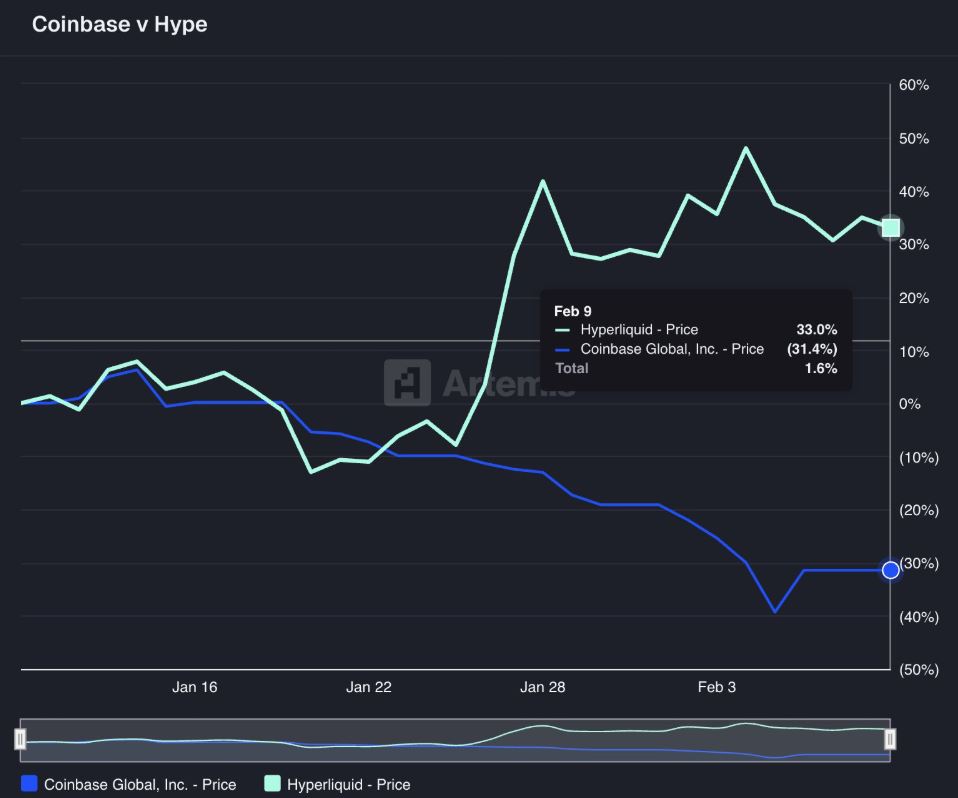Image resolution: width=958 pixels, height=798 pixels.
Task: Toggle the Hyperliquid - Price legend label
Action: click(x=348, y=785)
